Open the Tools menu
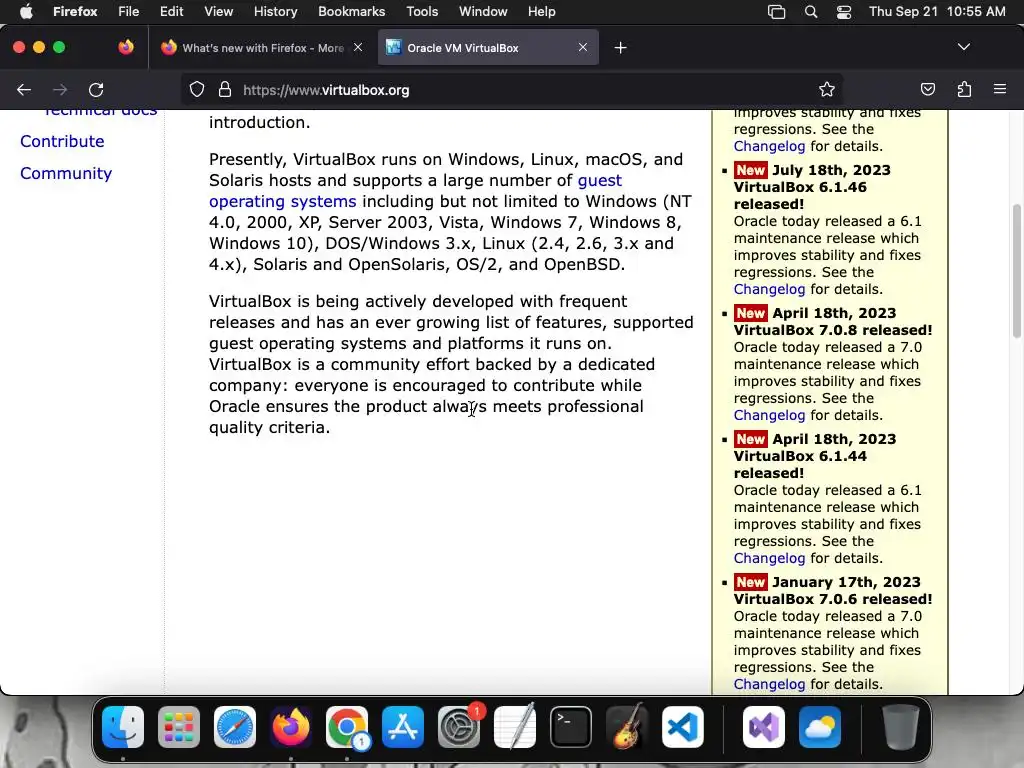1024x768 pixels. click(x=422, y=12)
